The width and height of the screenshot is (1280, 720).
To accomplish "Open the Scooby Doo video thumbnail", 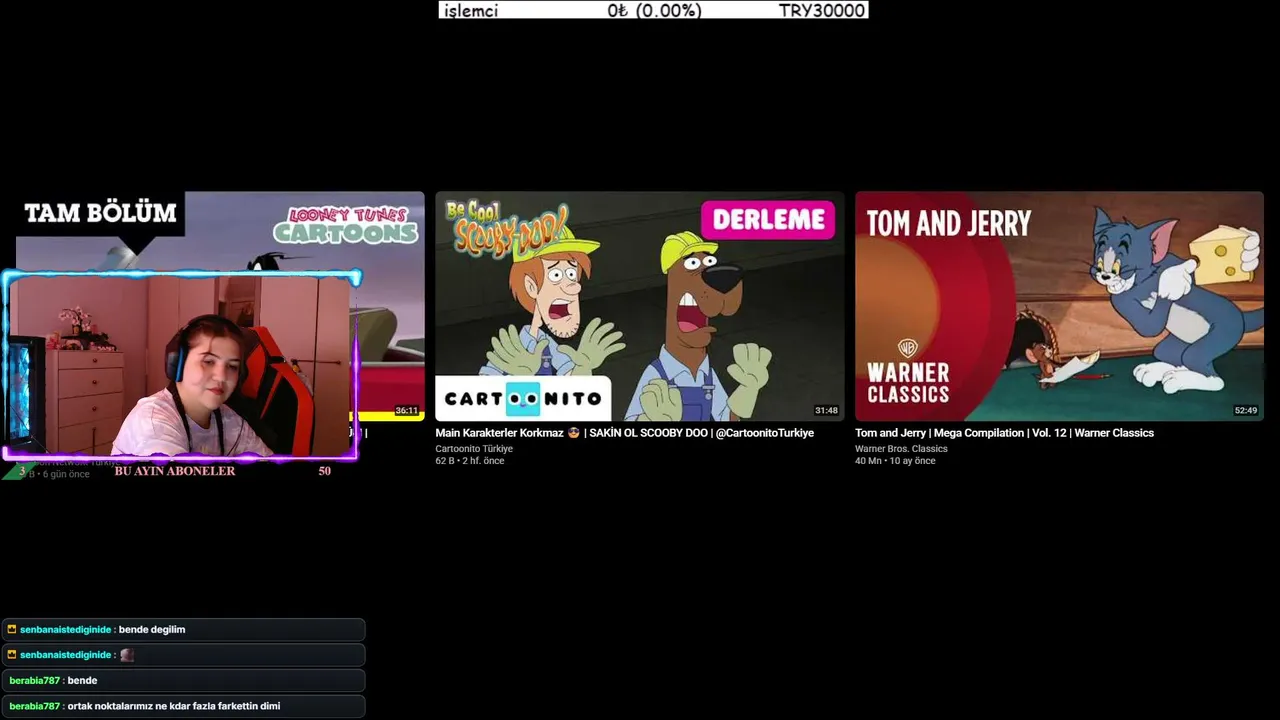I will click(x=640, y=306).
